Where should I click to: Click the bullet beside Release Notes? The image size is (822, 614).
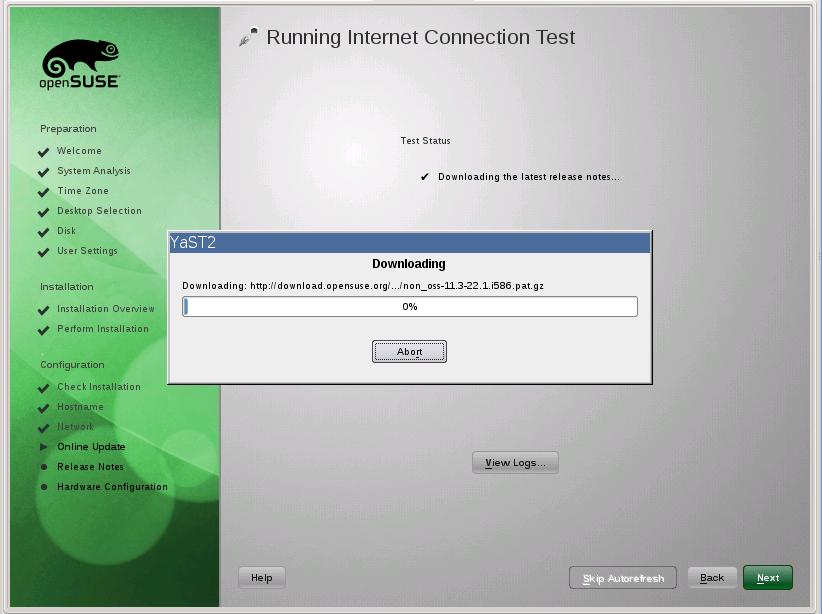[x=44, y=467]
